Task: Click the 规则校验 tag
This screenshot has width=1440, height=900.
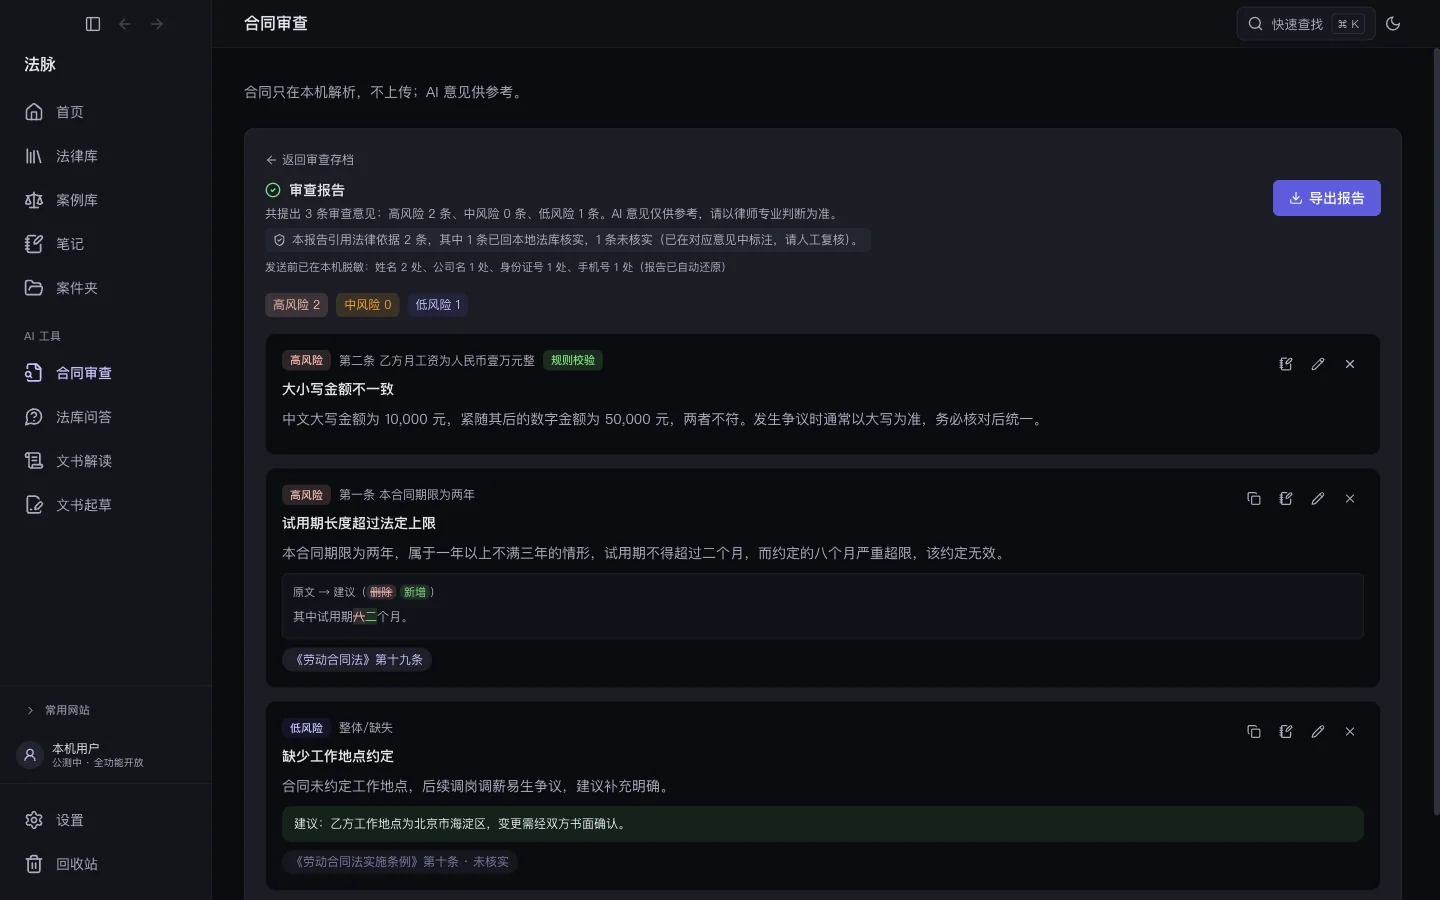Action: 573,360
